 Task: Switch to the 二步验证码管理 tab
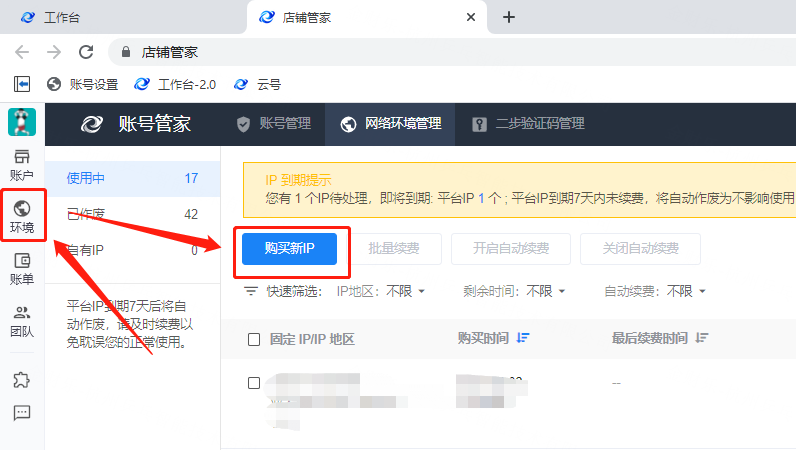(528, 124)
